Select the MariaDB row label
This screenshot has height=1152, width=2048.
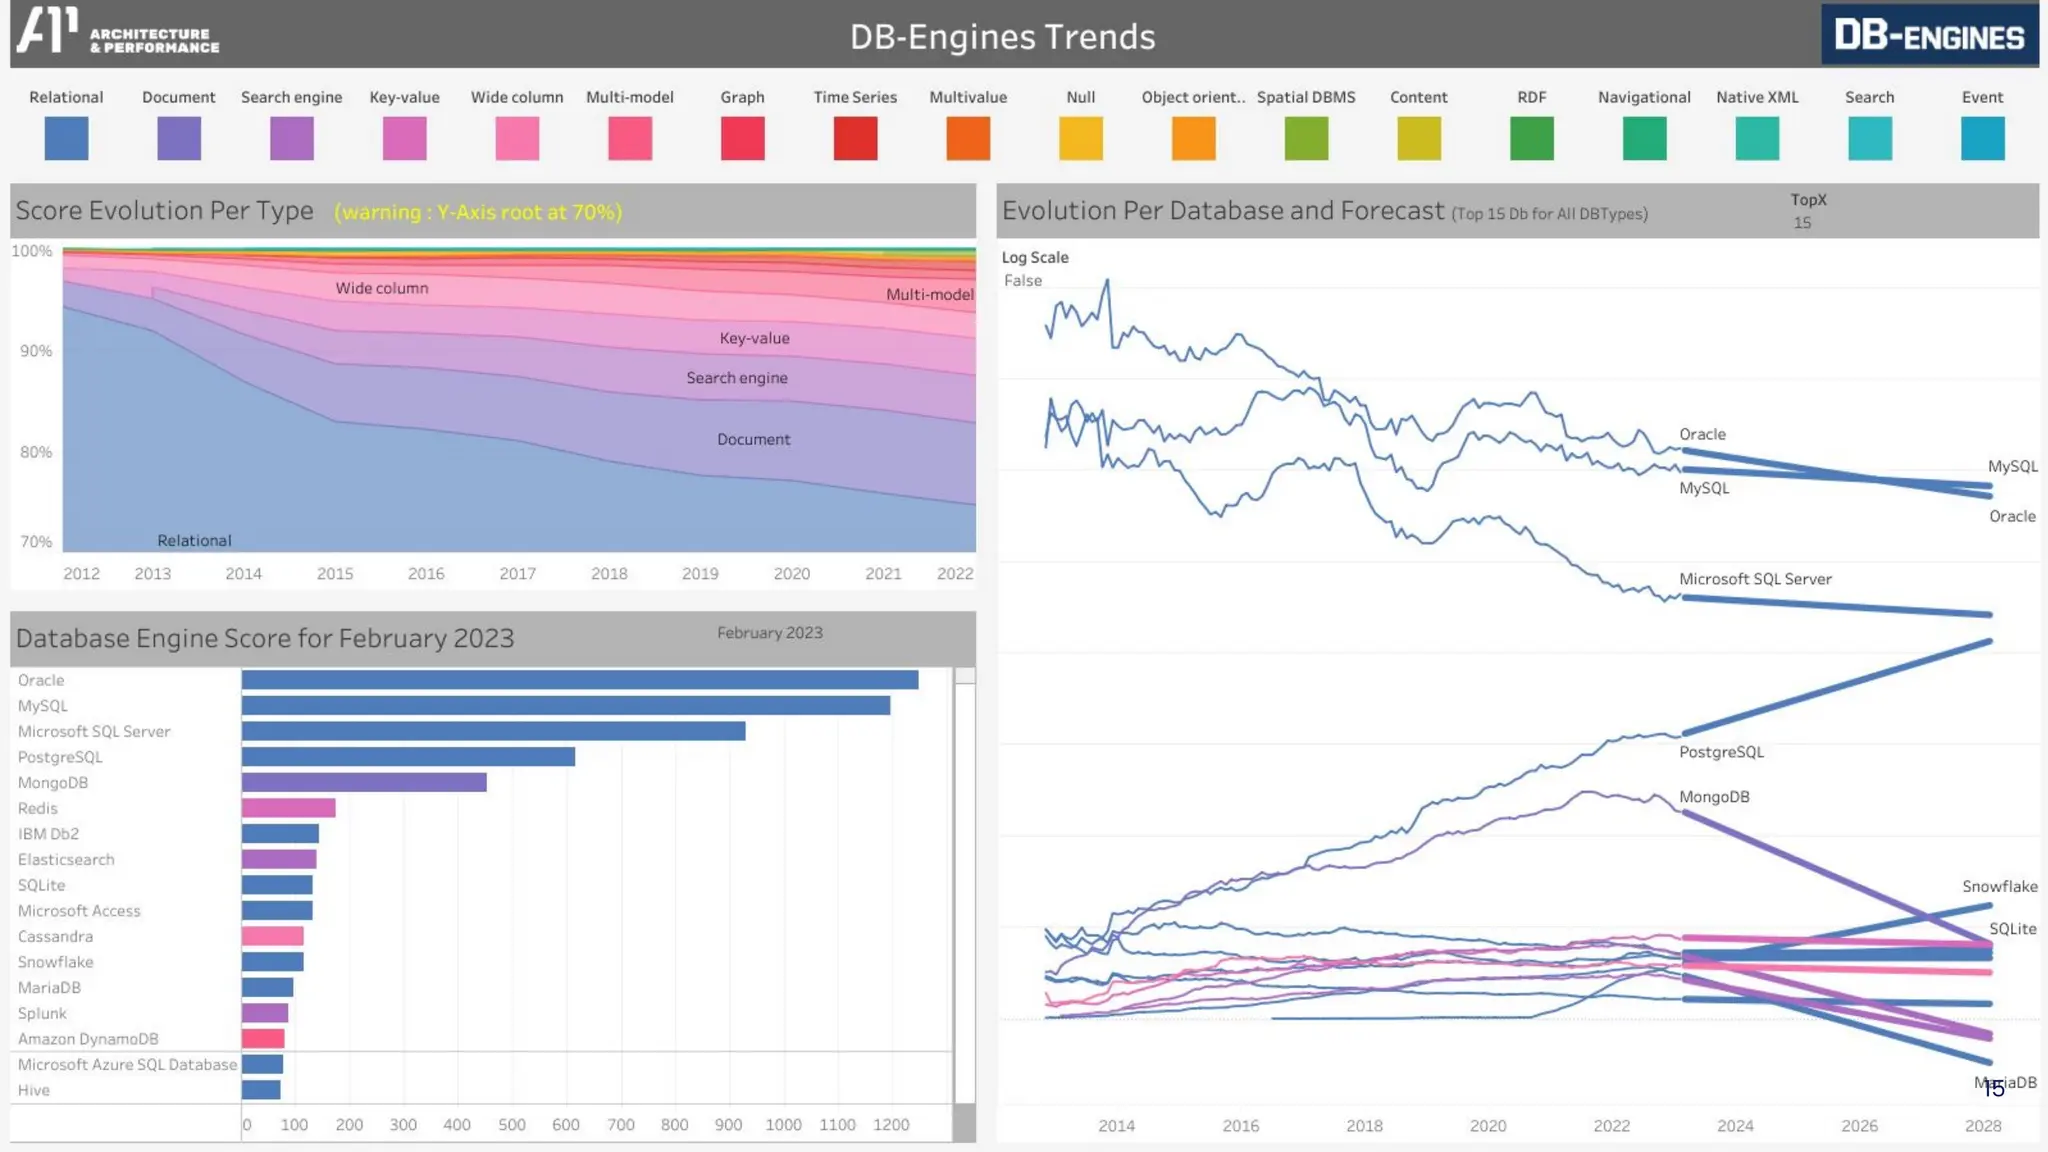tap(49, 988)
